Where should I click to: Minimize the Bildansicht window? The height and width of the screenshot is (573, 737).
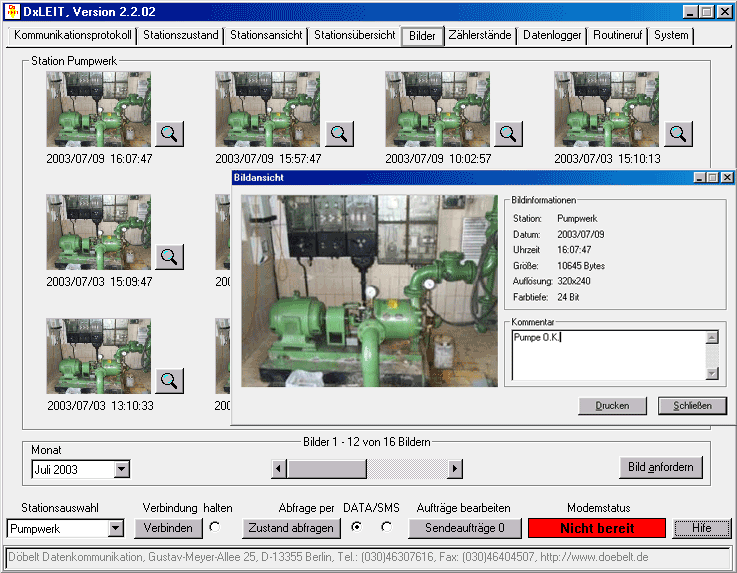coord(699,178)
